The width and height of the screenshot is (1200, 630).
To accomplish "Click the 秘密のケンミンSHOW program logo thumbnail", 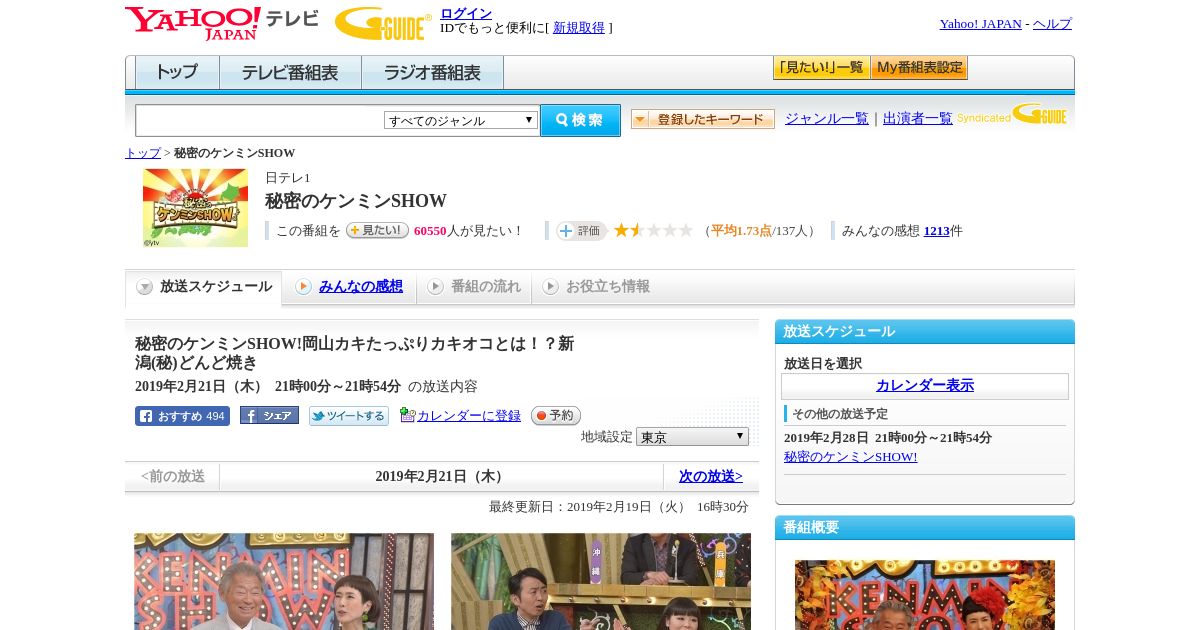I will pos(195,207).
